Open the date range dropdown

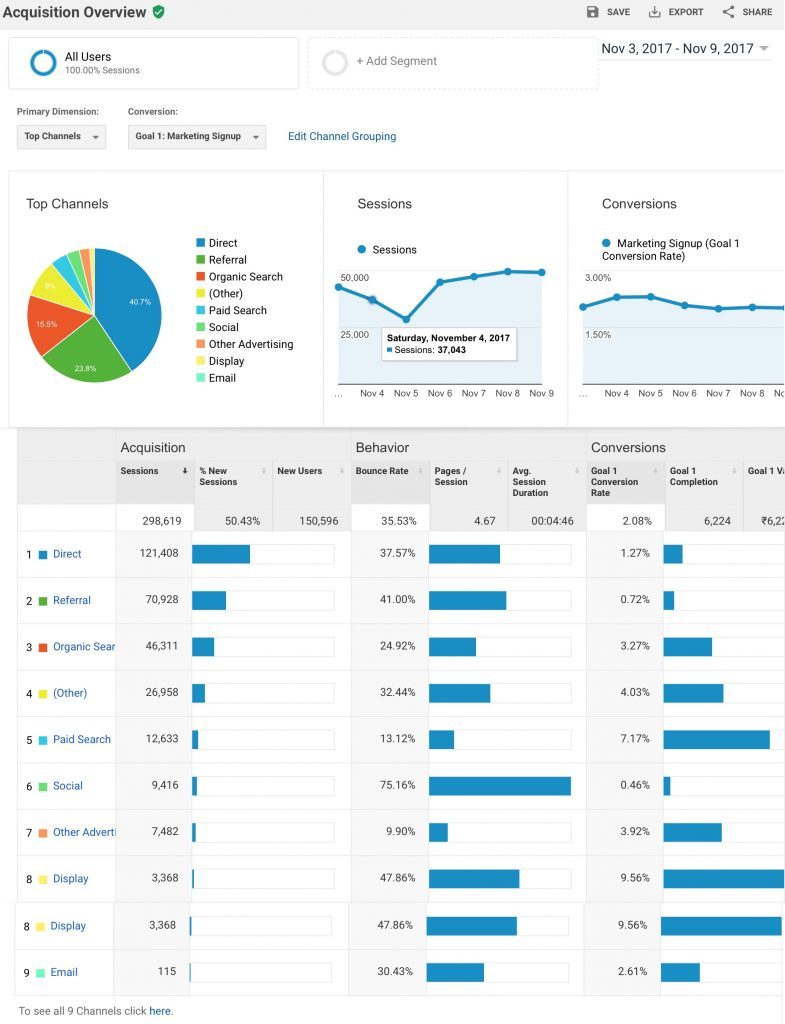click(x=684, y=49)
